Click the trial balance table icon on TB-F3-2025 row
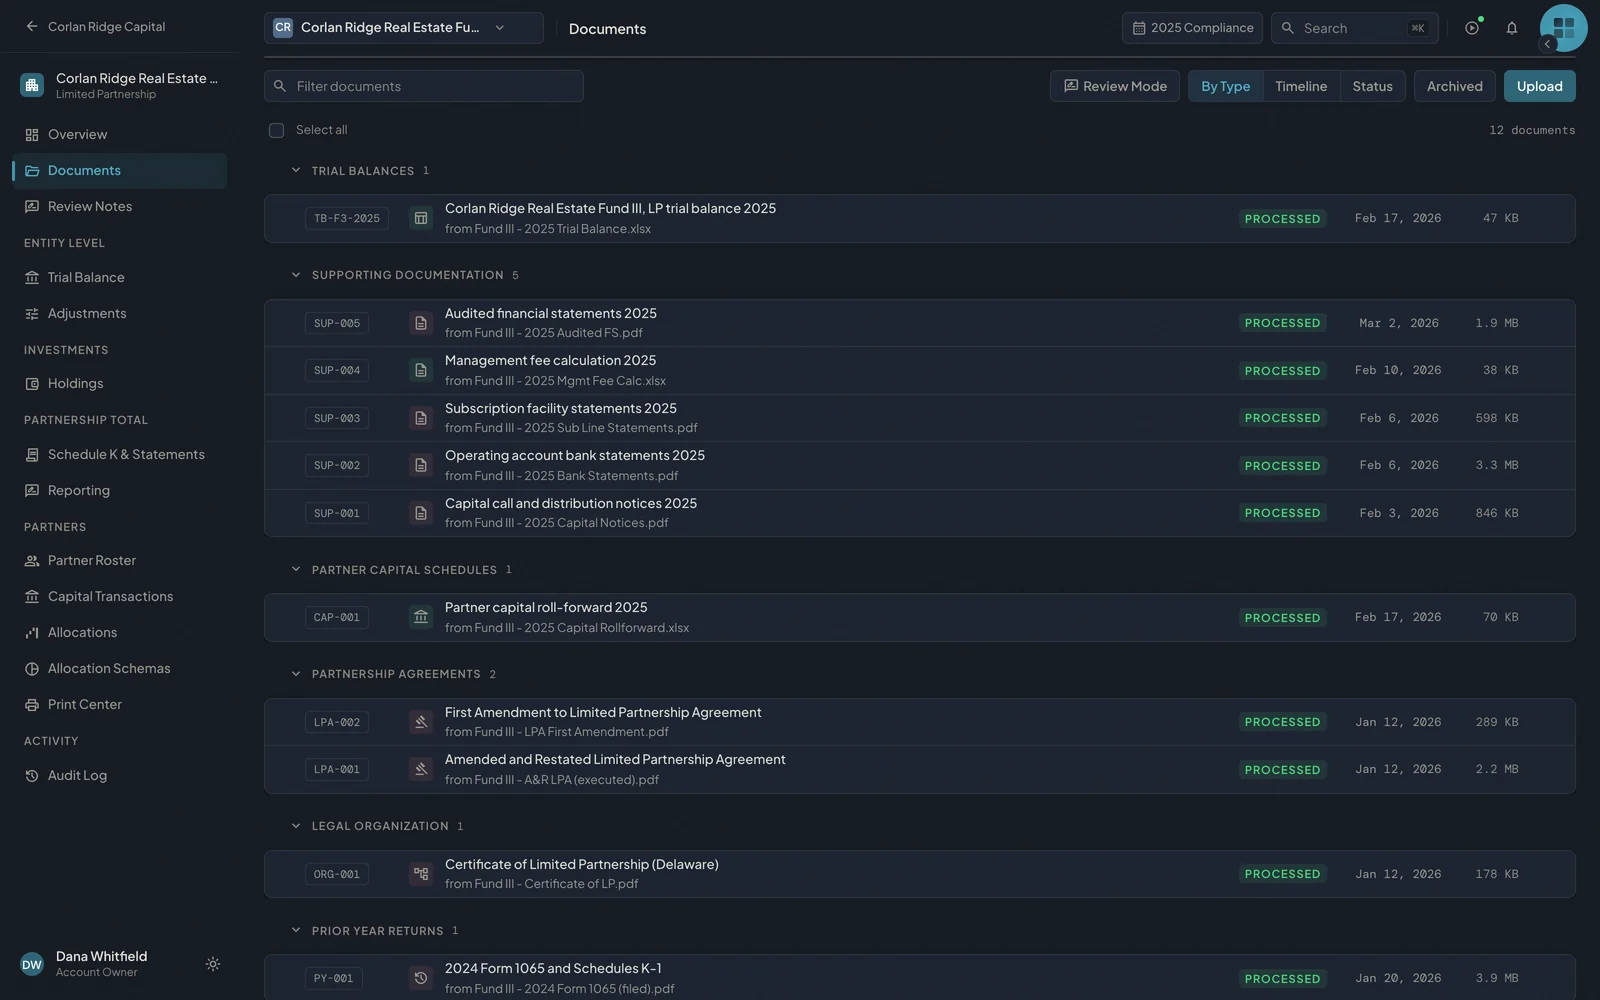Image resolution: width=1600 pixels, height=1000 pixels. tap(421, 218)
